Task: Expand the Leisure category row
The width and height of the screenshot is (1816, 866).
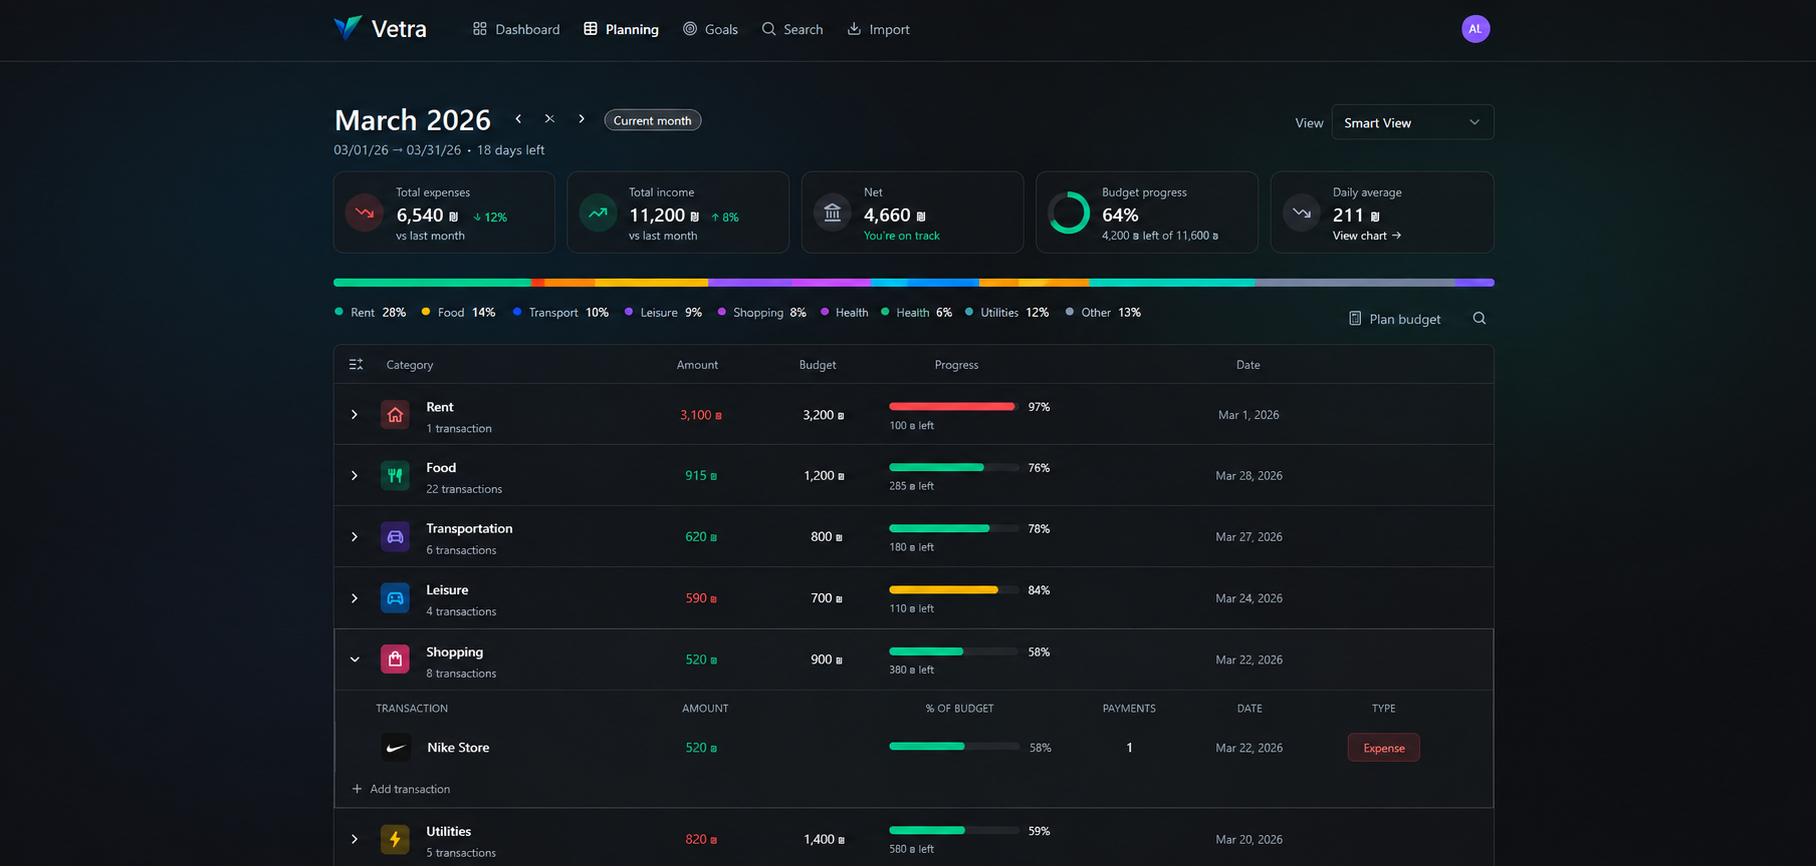Action: point(354,598)
